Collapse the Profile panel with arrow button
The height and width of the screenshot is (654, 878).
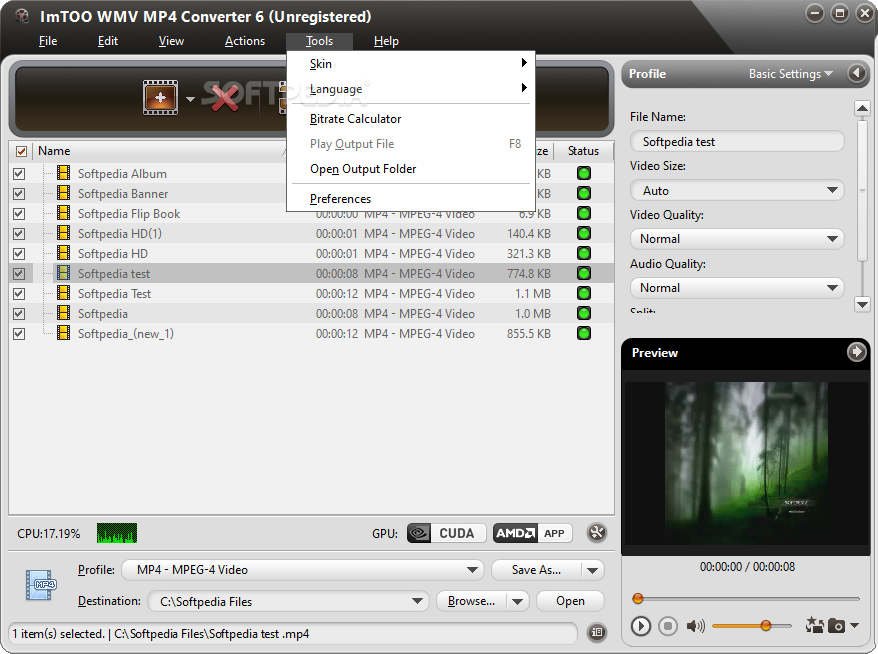tap(857, 73)
